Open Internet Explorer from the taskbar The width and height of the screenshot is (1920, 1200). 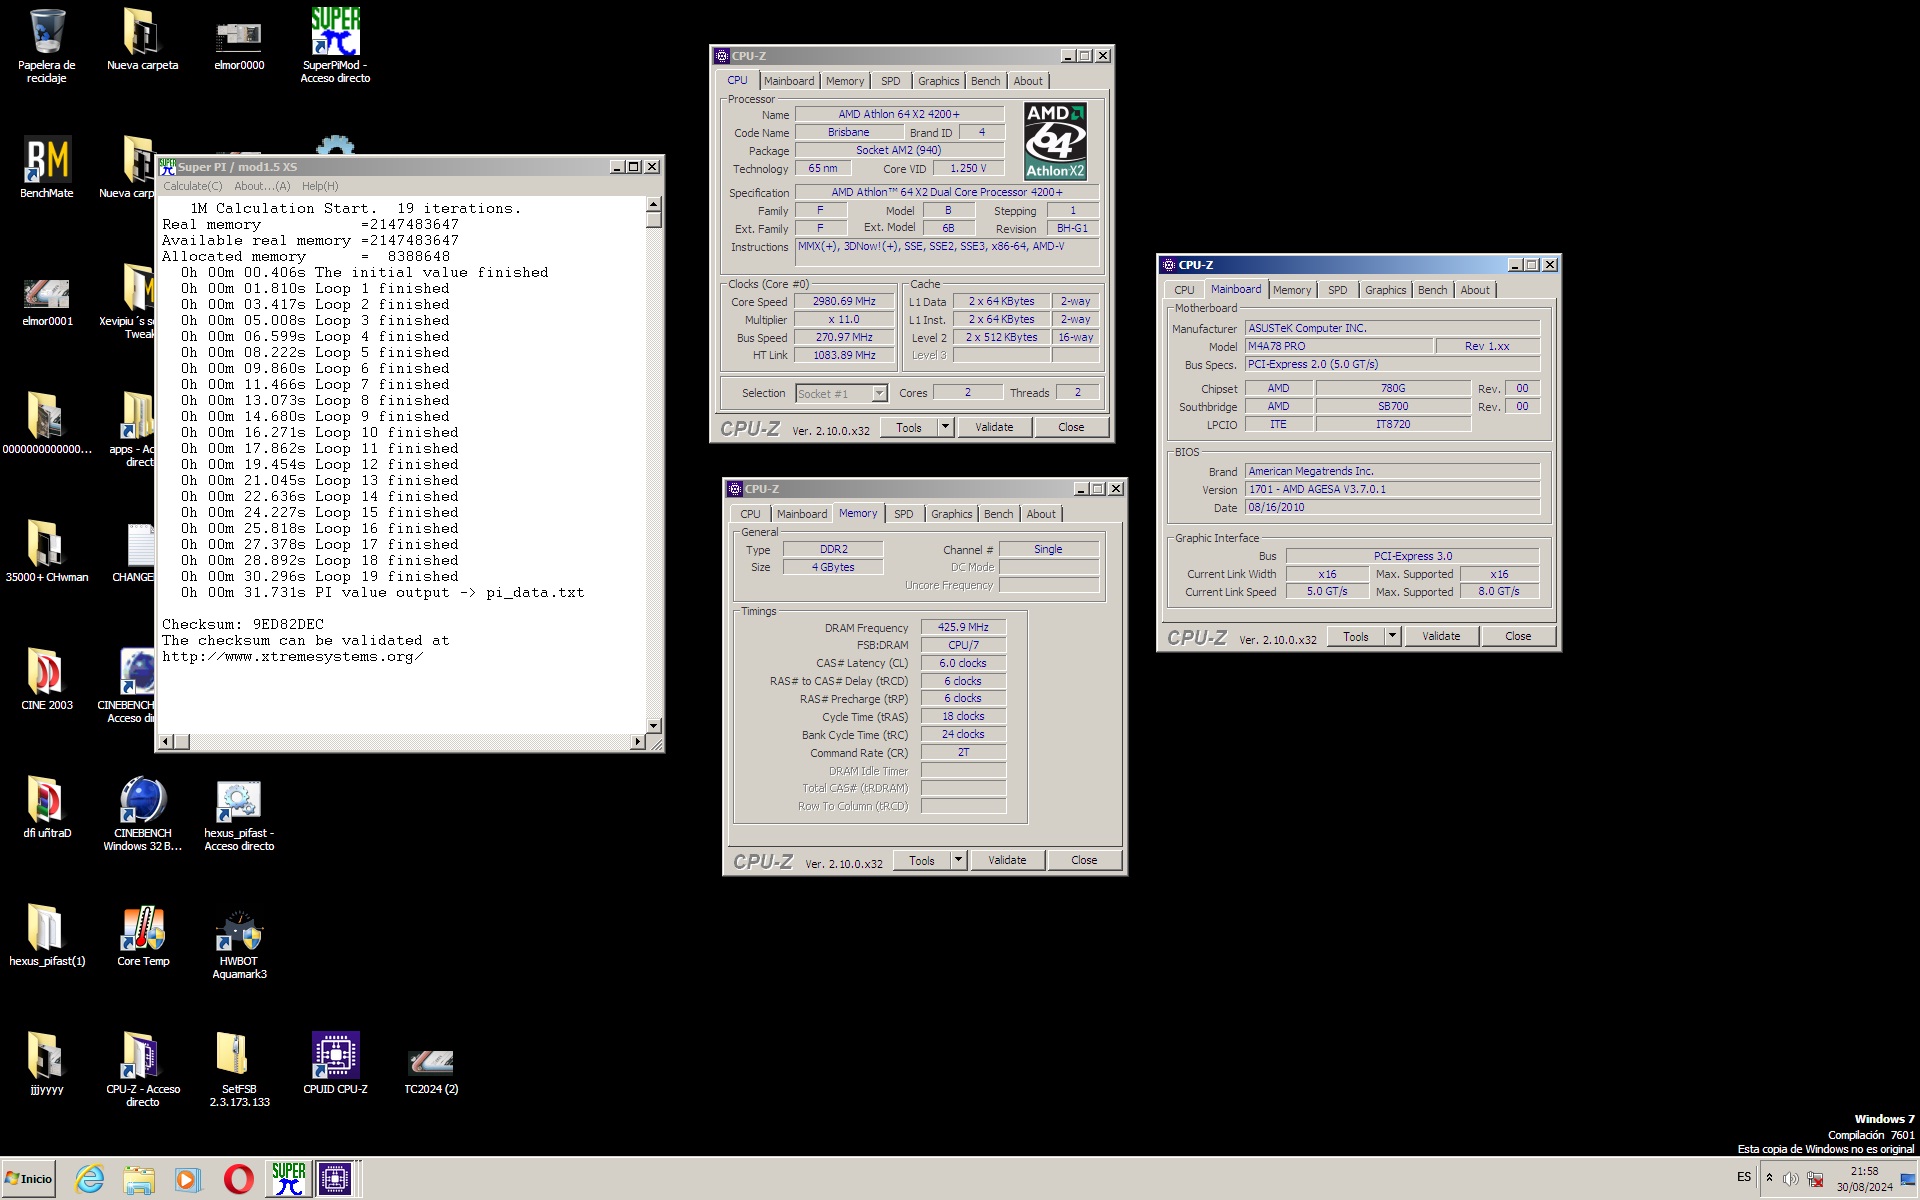pyautogui.click(x=90, y=1179)
